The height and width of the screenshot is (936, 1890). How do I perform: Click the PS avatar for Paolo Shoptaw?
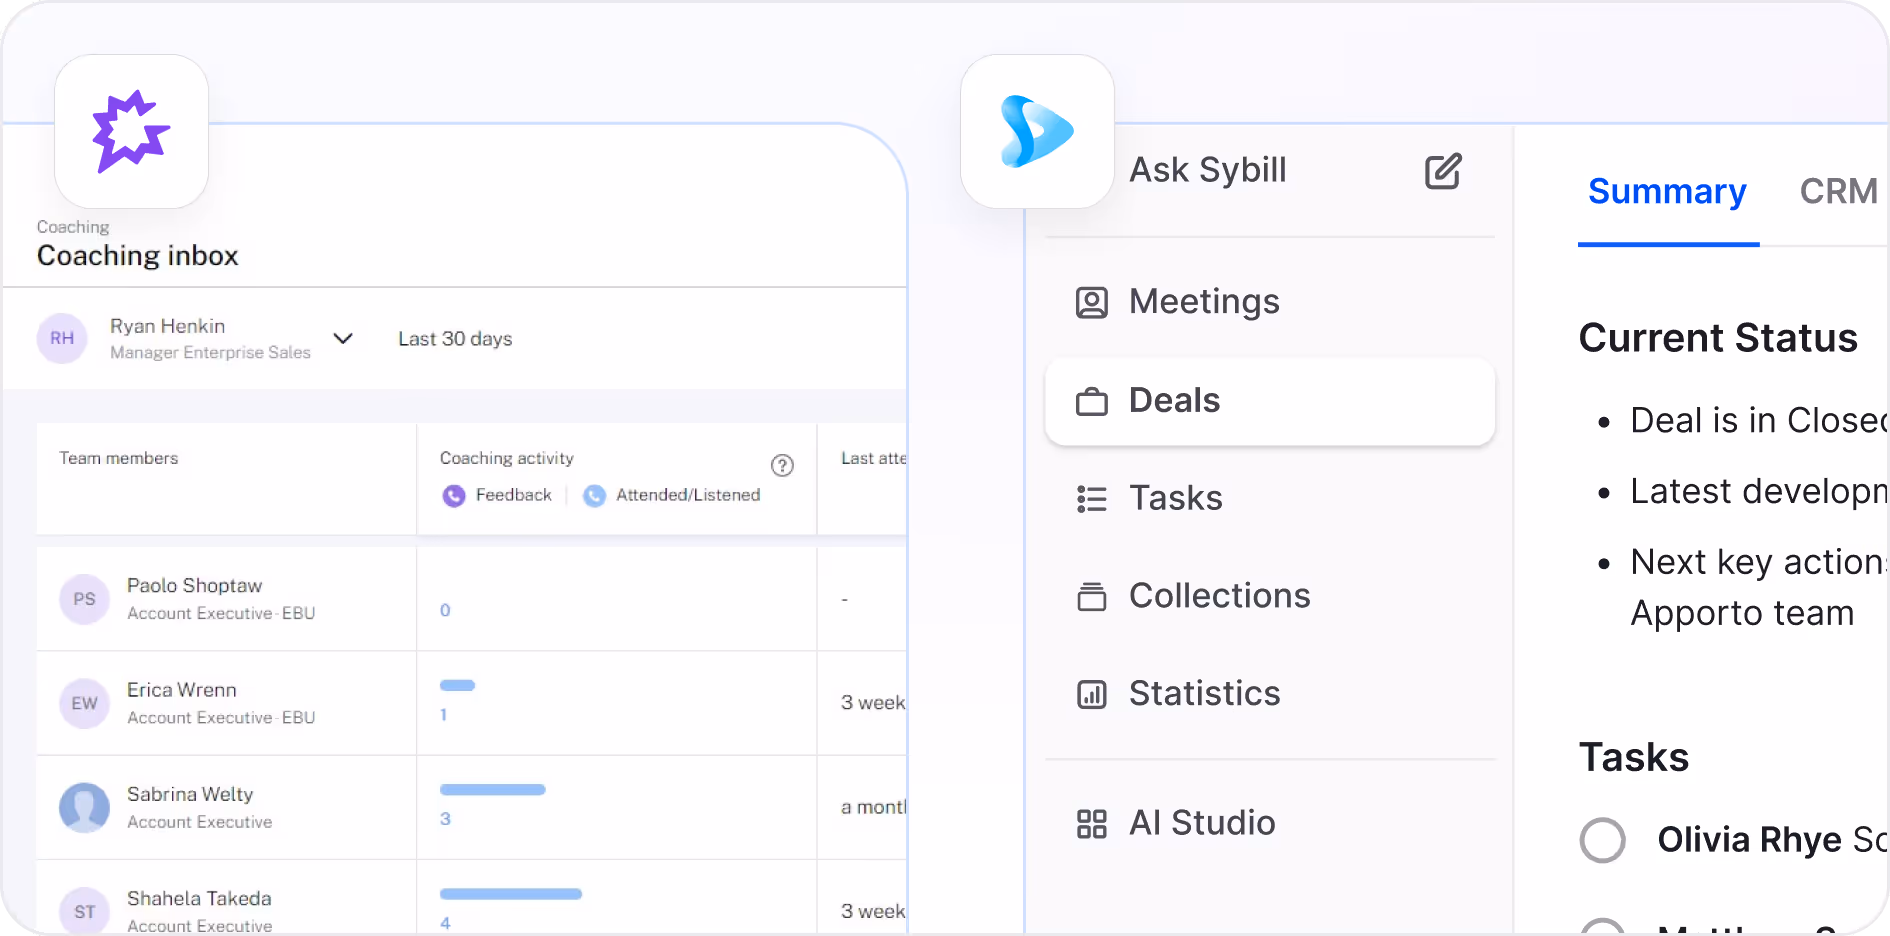tap(84, 599)
